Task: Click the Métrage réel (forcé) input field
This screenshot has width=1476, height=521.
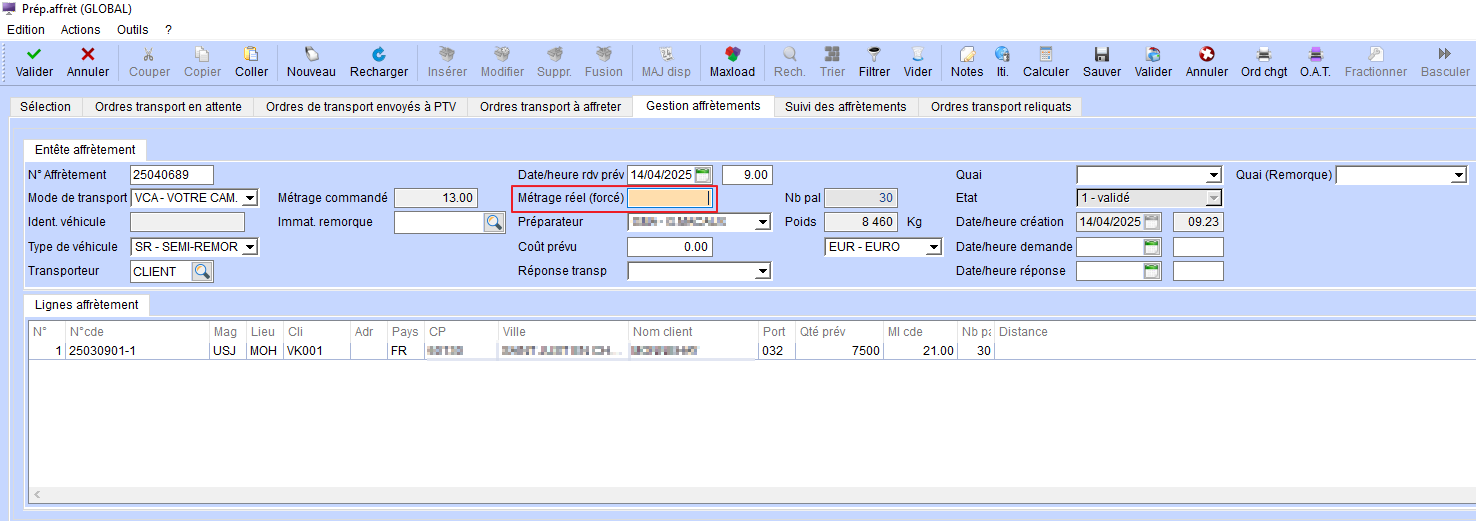Action: (x=668, y=198)
